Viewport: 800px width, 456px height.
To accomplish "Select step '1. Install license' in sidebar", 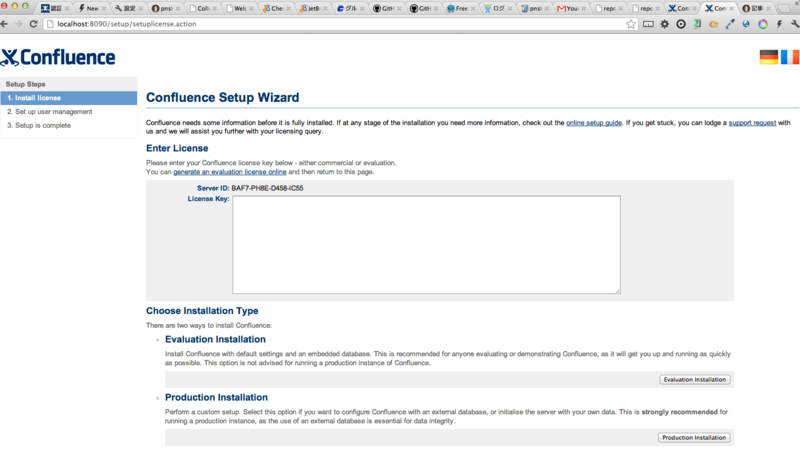I will (69, 98).
